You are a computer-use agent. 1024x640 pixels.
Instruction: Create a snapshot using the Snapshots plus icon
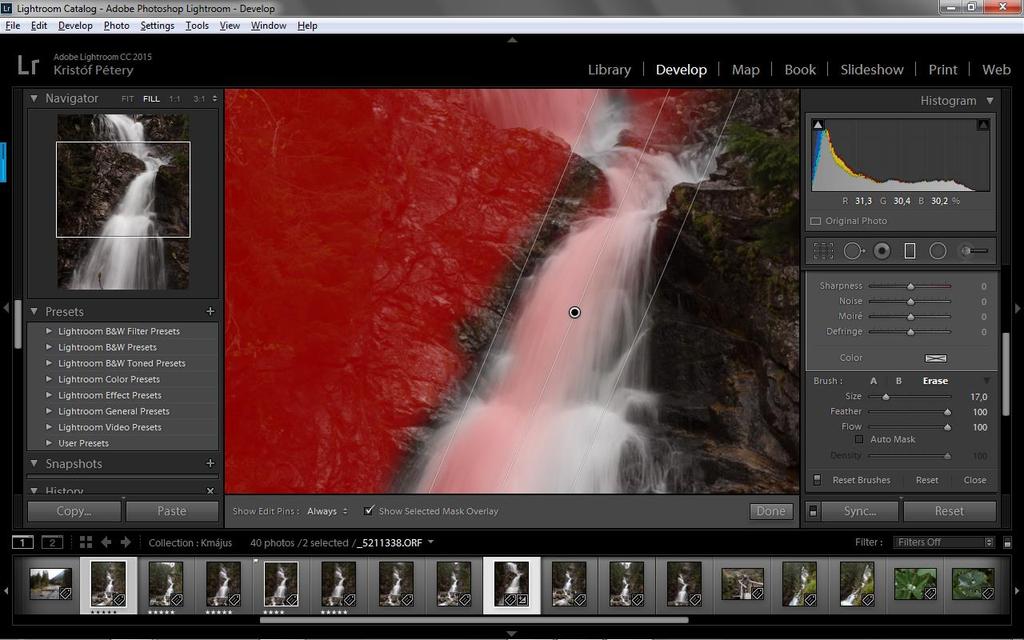point(210,463)
